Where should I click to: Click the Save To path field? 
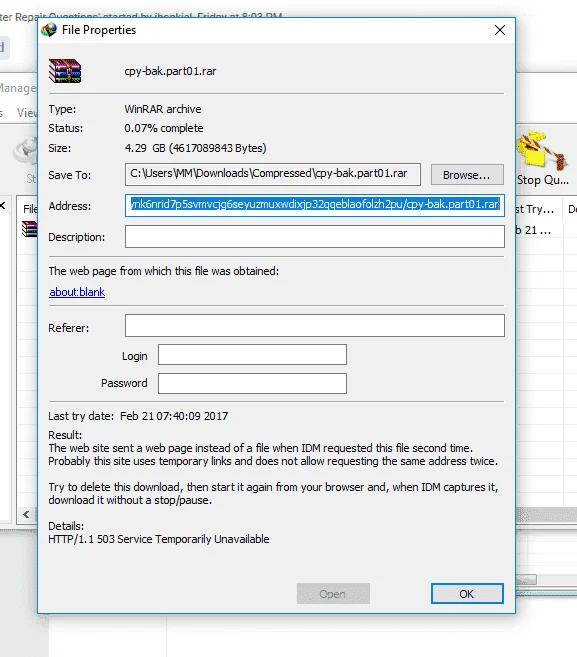pos(272,174)
